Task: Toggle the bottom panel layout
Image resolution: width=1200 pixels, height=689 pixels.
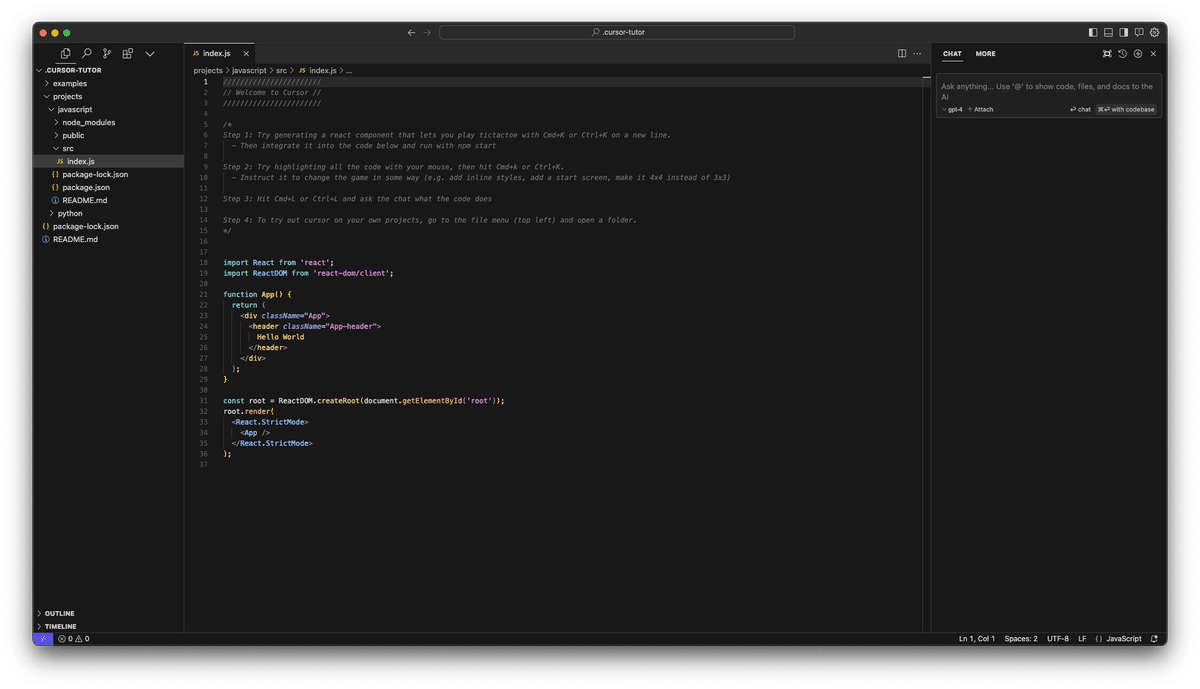Action: pos(1108,32)
